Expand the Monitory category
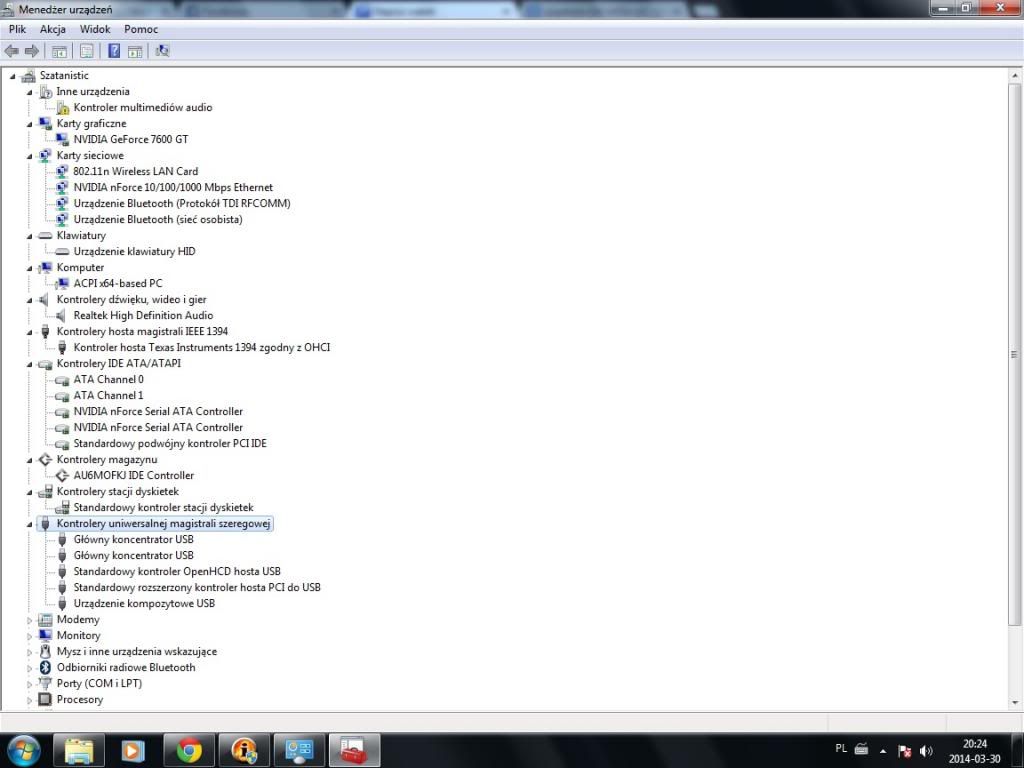The image size is (1024, 768). click(29, 636)
